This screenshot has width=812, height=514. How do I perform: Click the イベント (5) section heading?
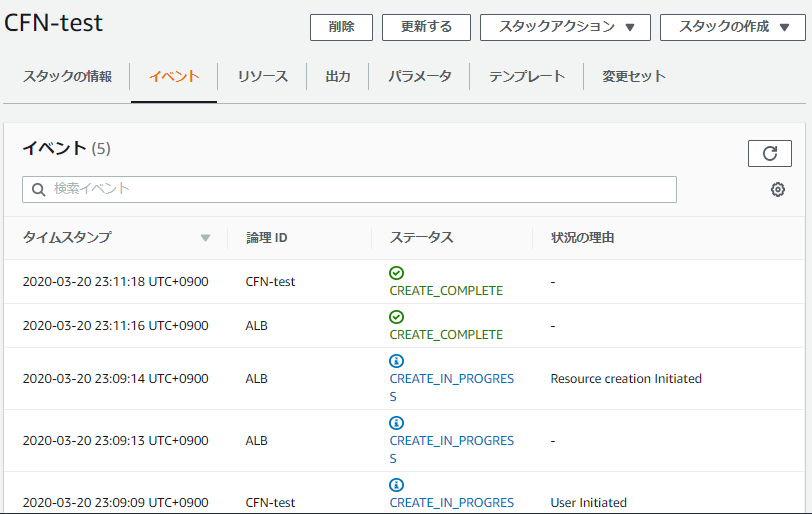tap(66, 149)
